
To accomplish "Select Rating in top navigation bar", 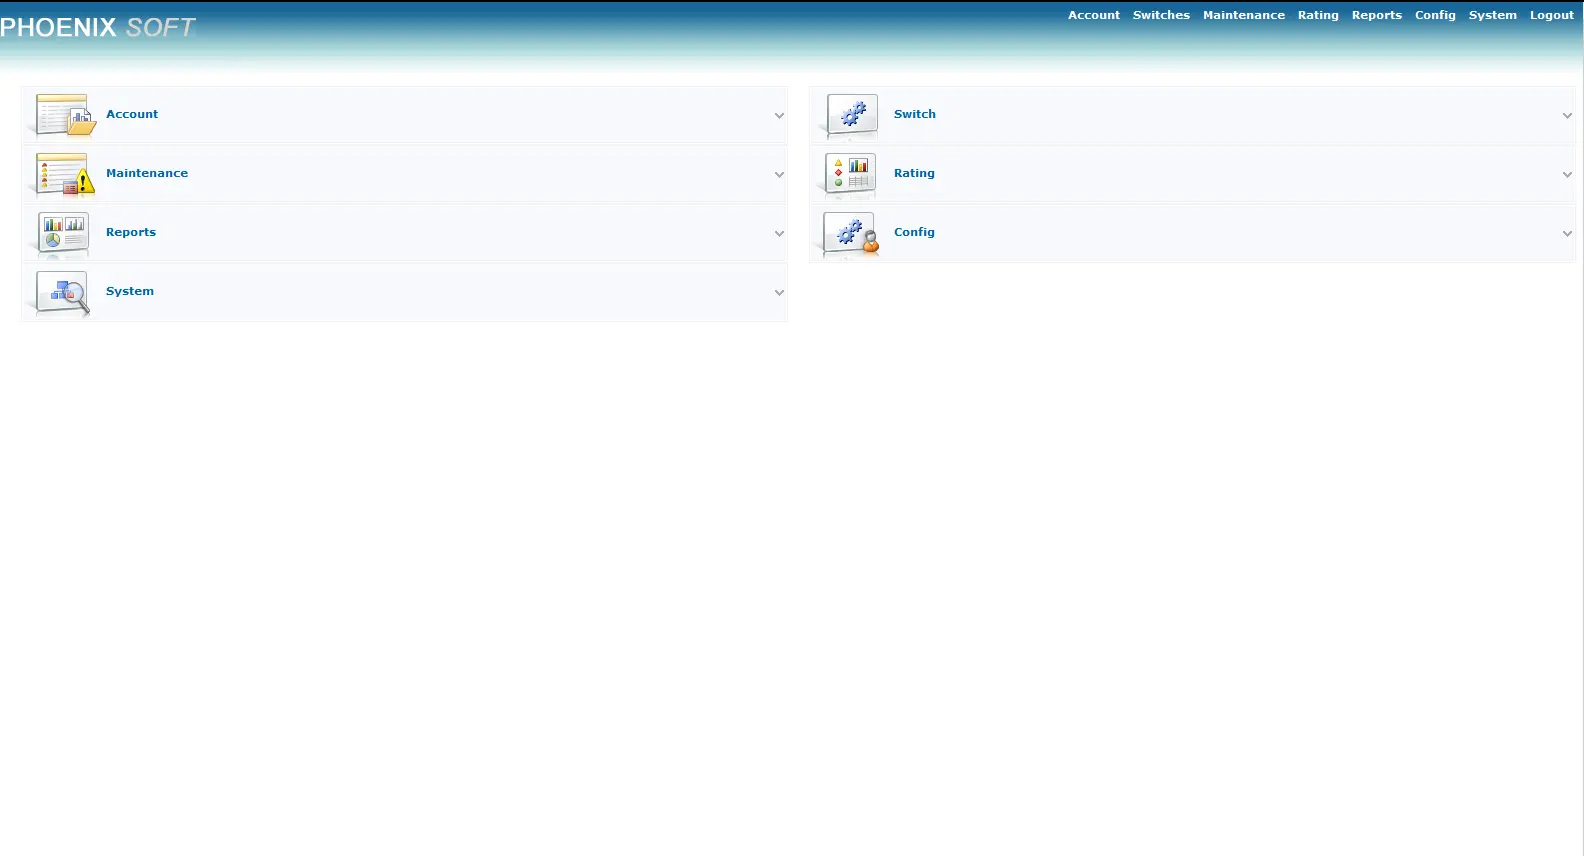I will point(1317,15).
